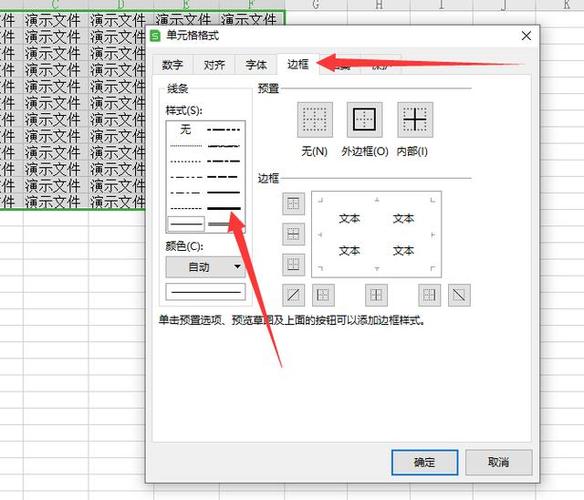Close the 单元格格式 dialog
The height and width of the screenshot is (500, 584).
[x=526, y=36]
